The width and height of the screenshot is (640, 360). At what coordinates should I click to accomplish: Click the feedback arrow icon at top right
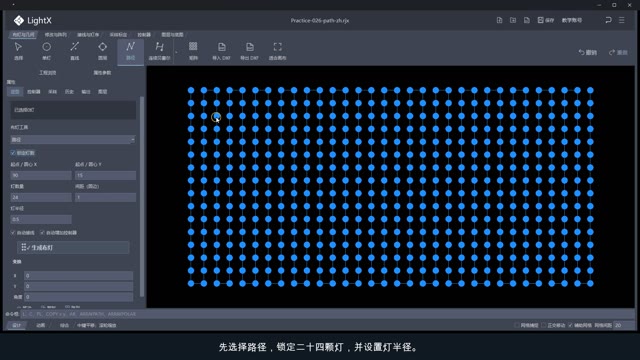pos(608,20)
